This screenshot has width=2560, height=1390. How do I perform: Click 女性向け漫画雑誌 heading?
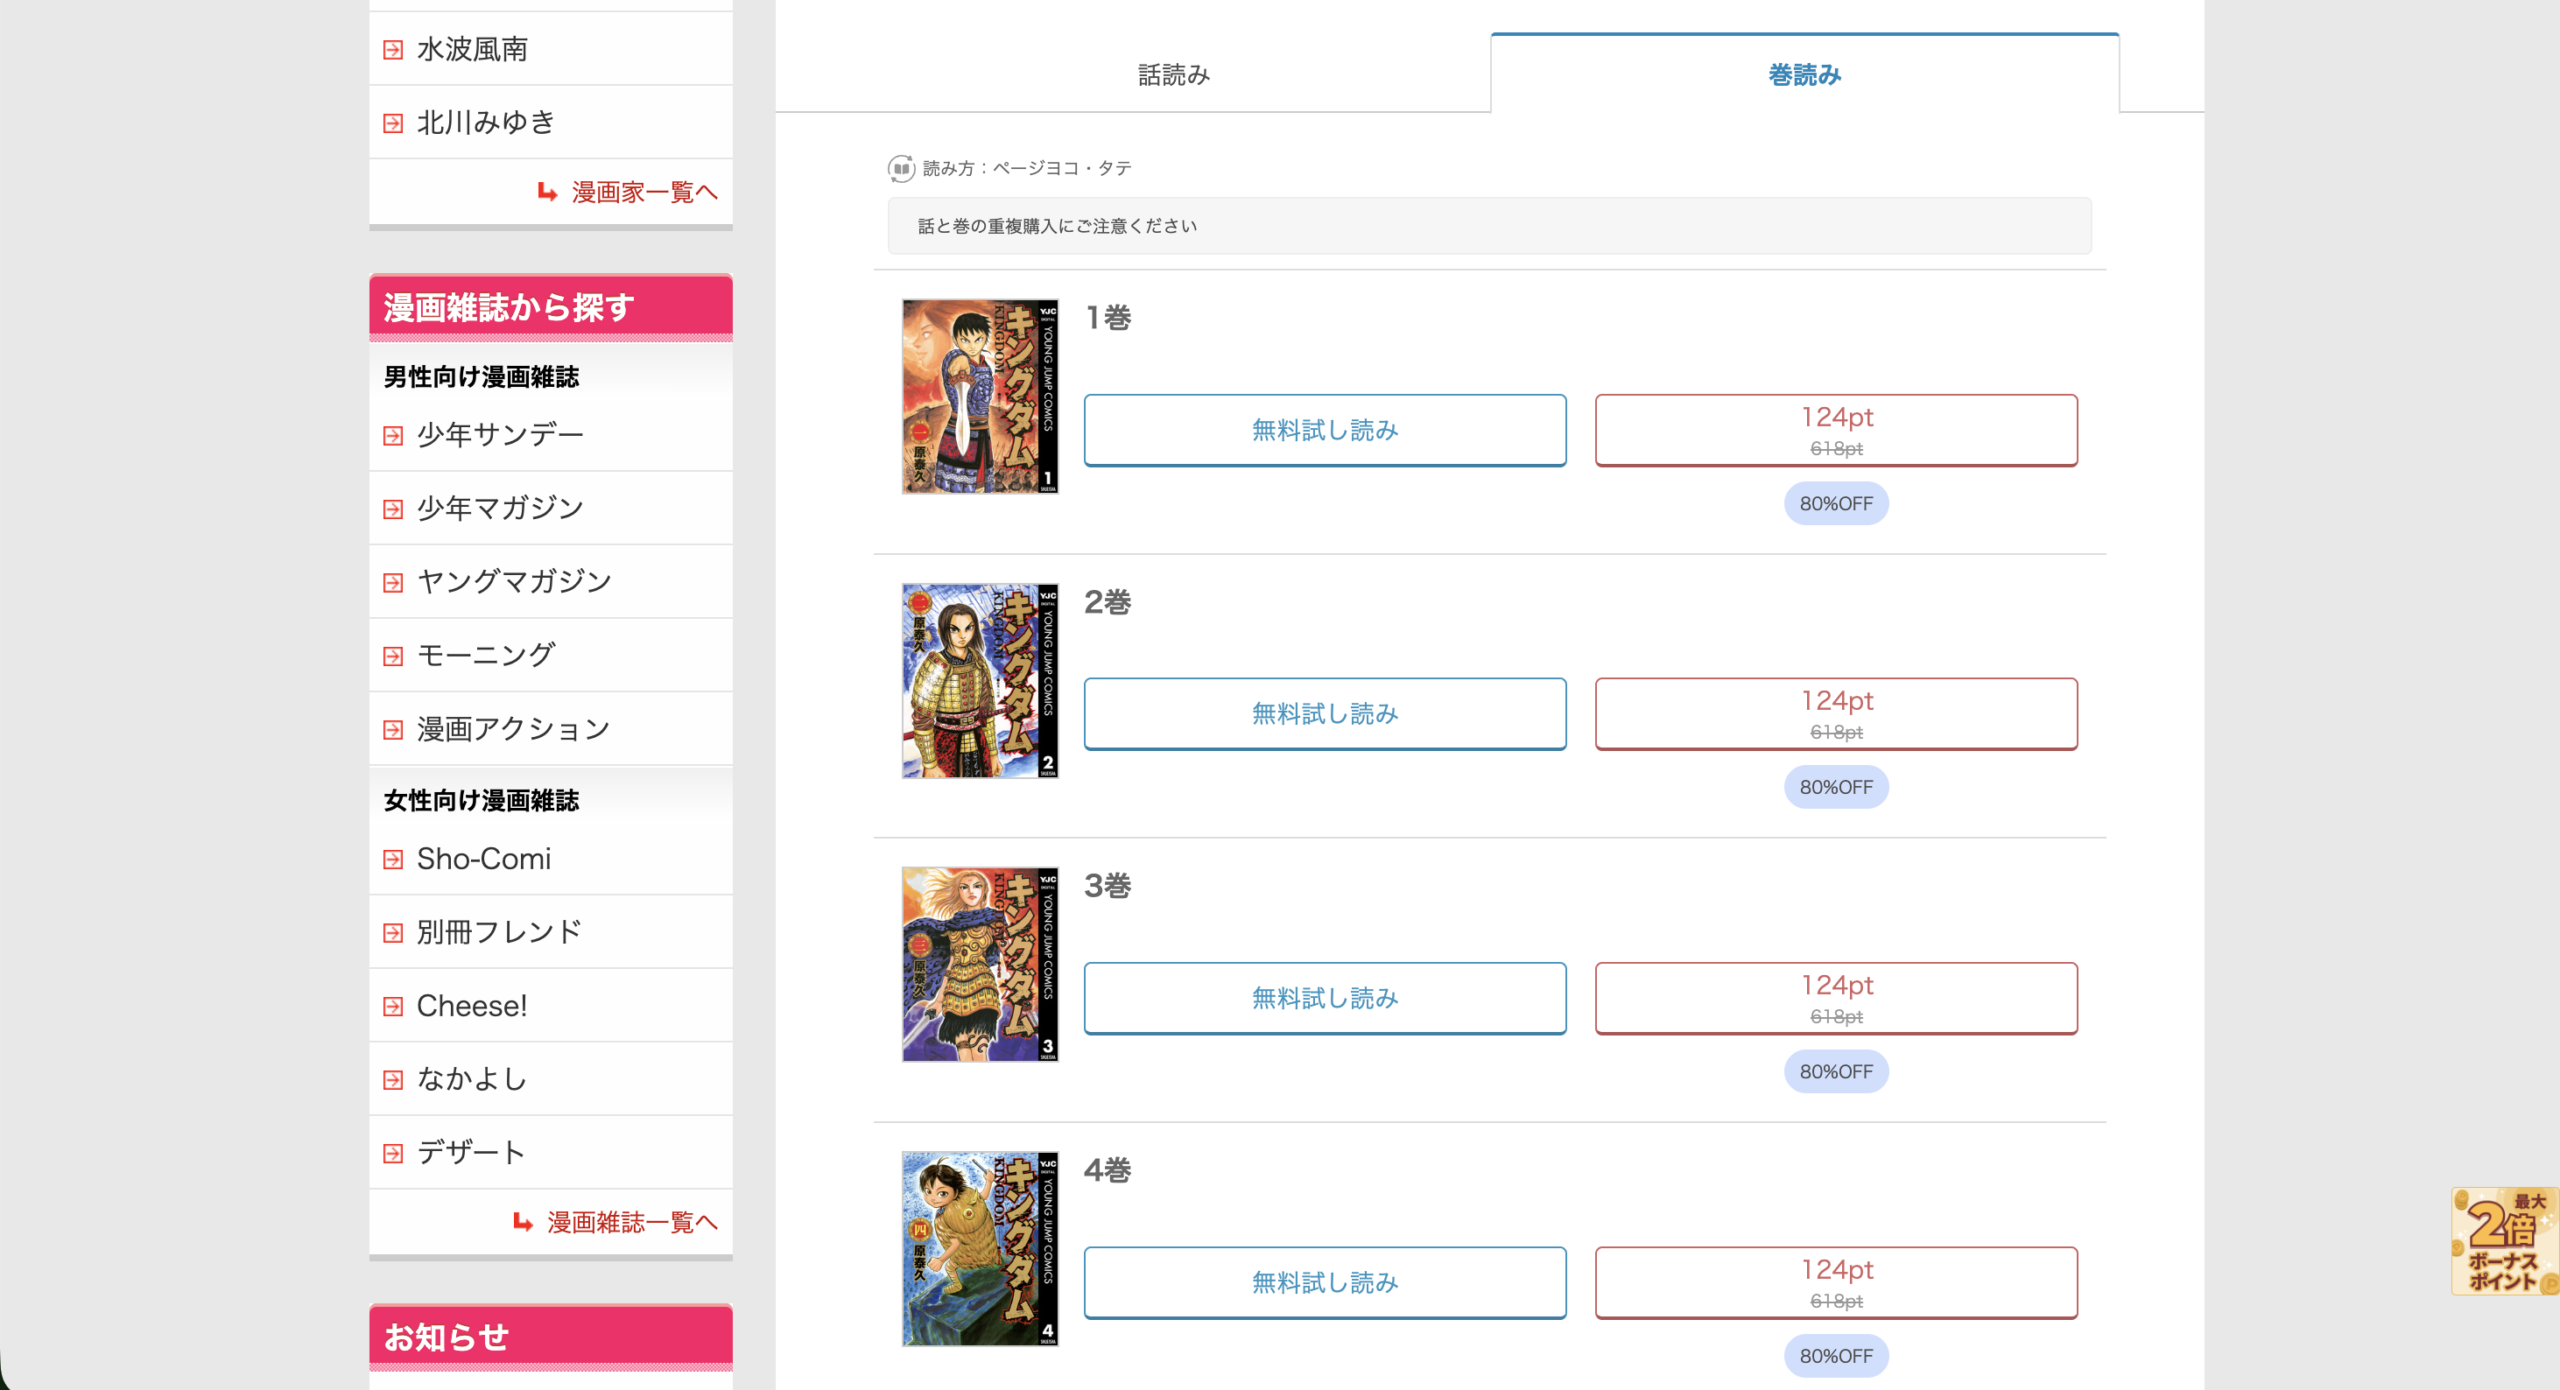pos(482,801)
